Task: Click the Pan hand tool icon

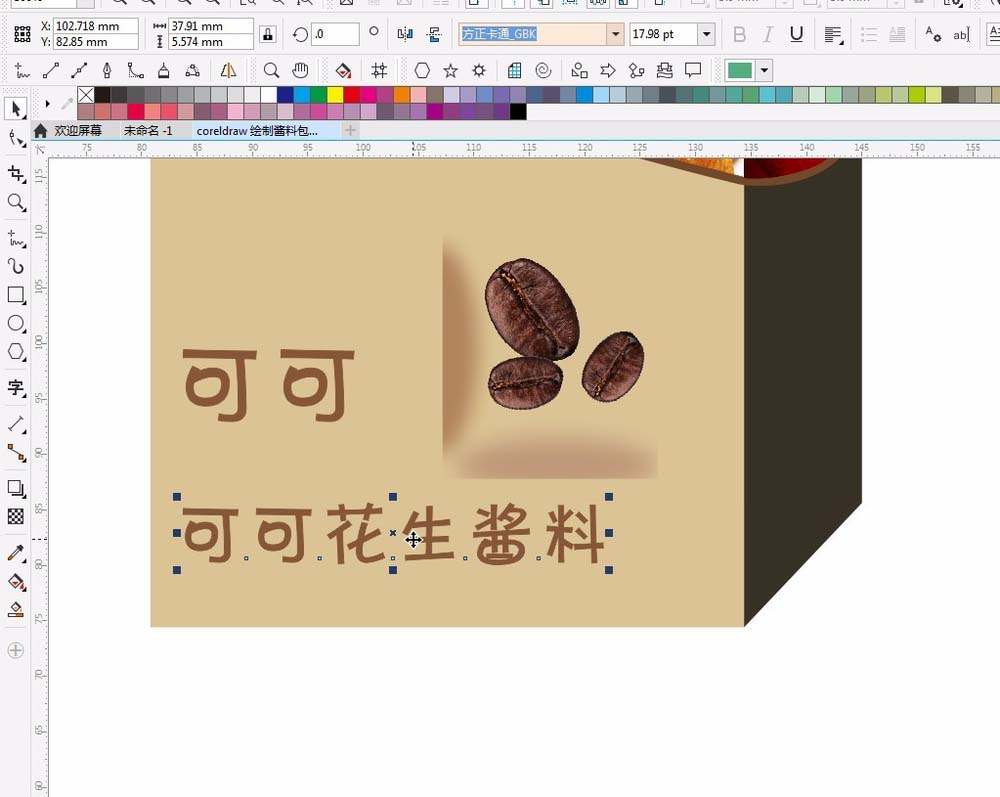Action: click(x=300, y=70)
